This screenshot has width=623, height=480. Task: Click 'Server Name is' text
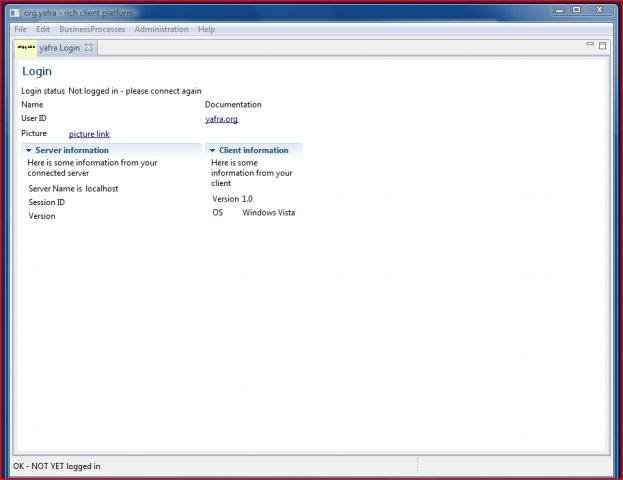pos(55,189)
